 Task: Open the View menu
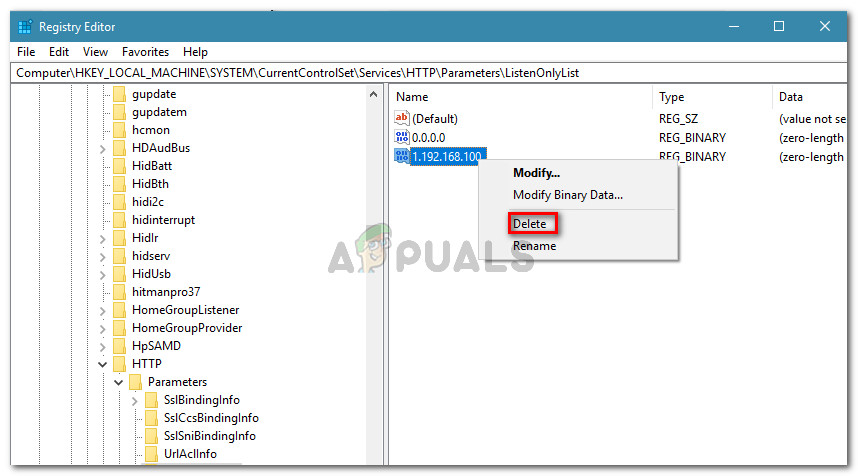click(95, 52)
